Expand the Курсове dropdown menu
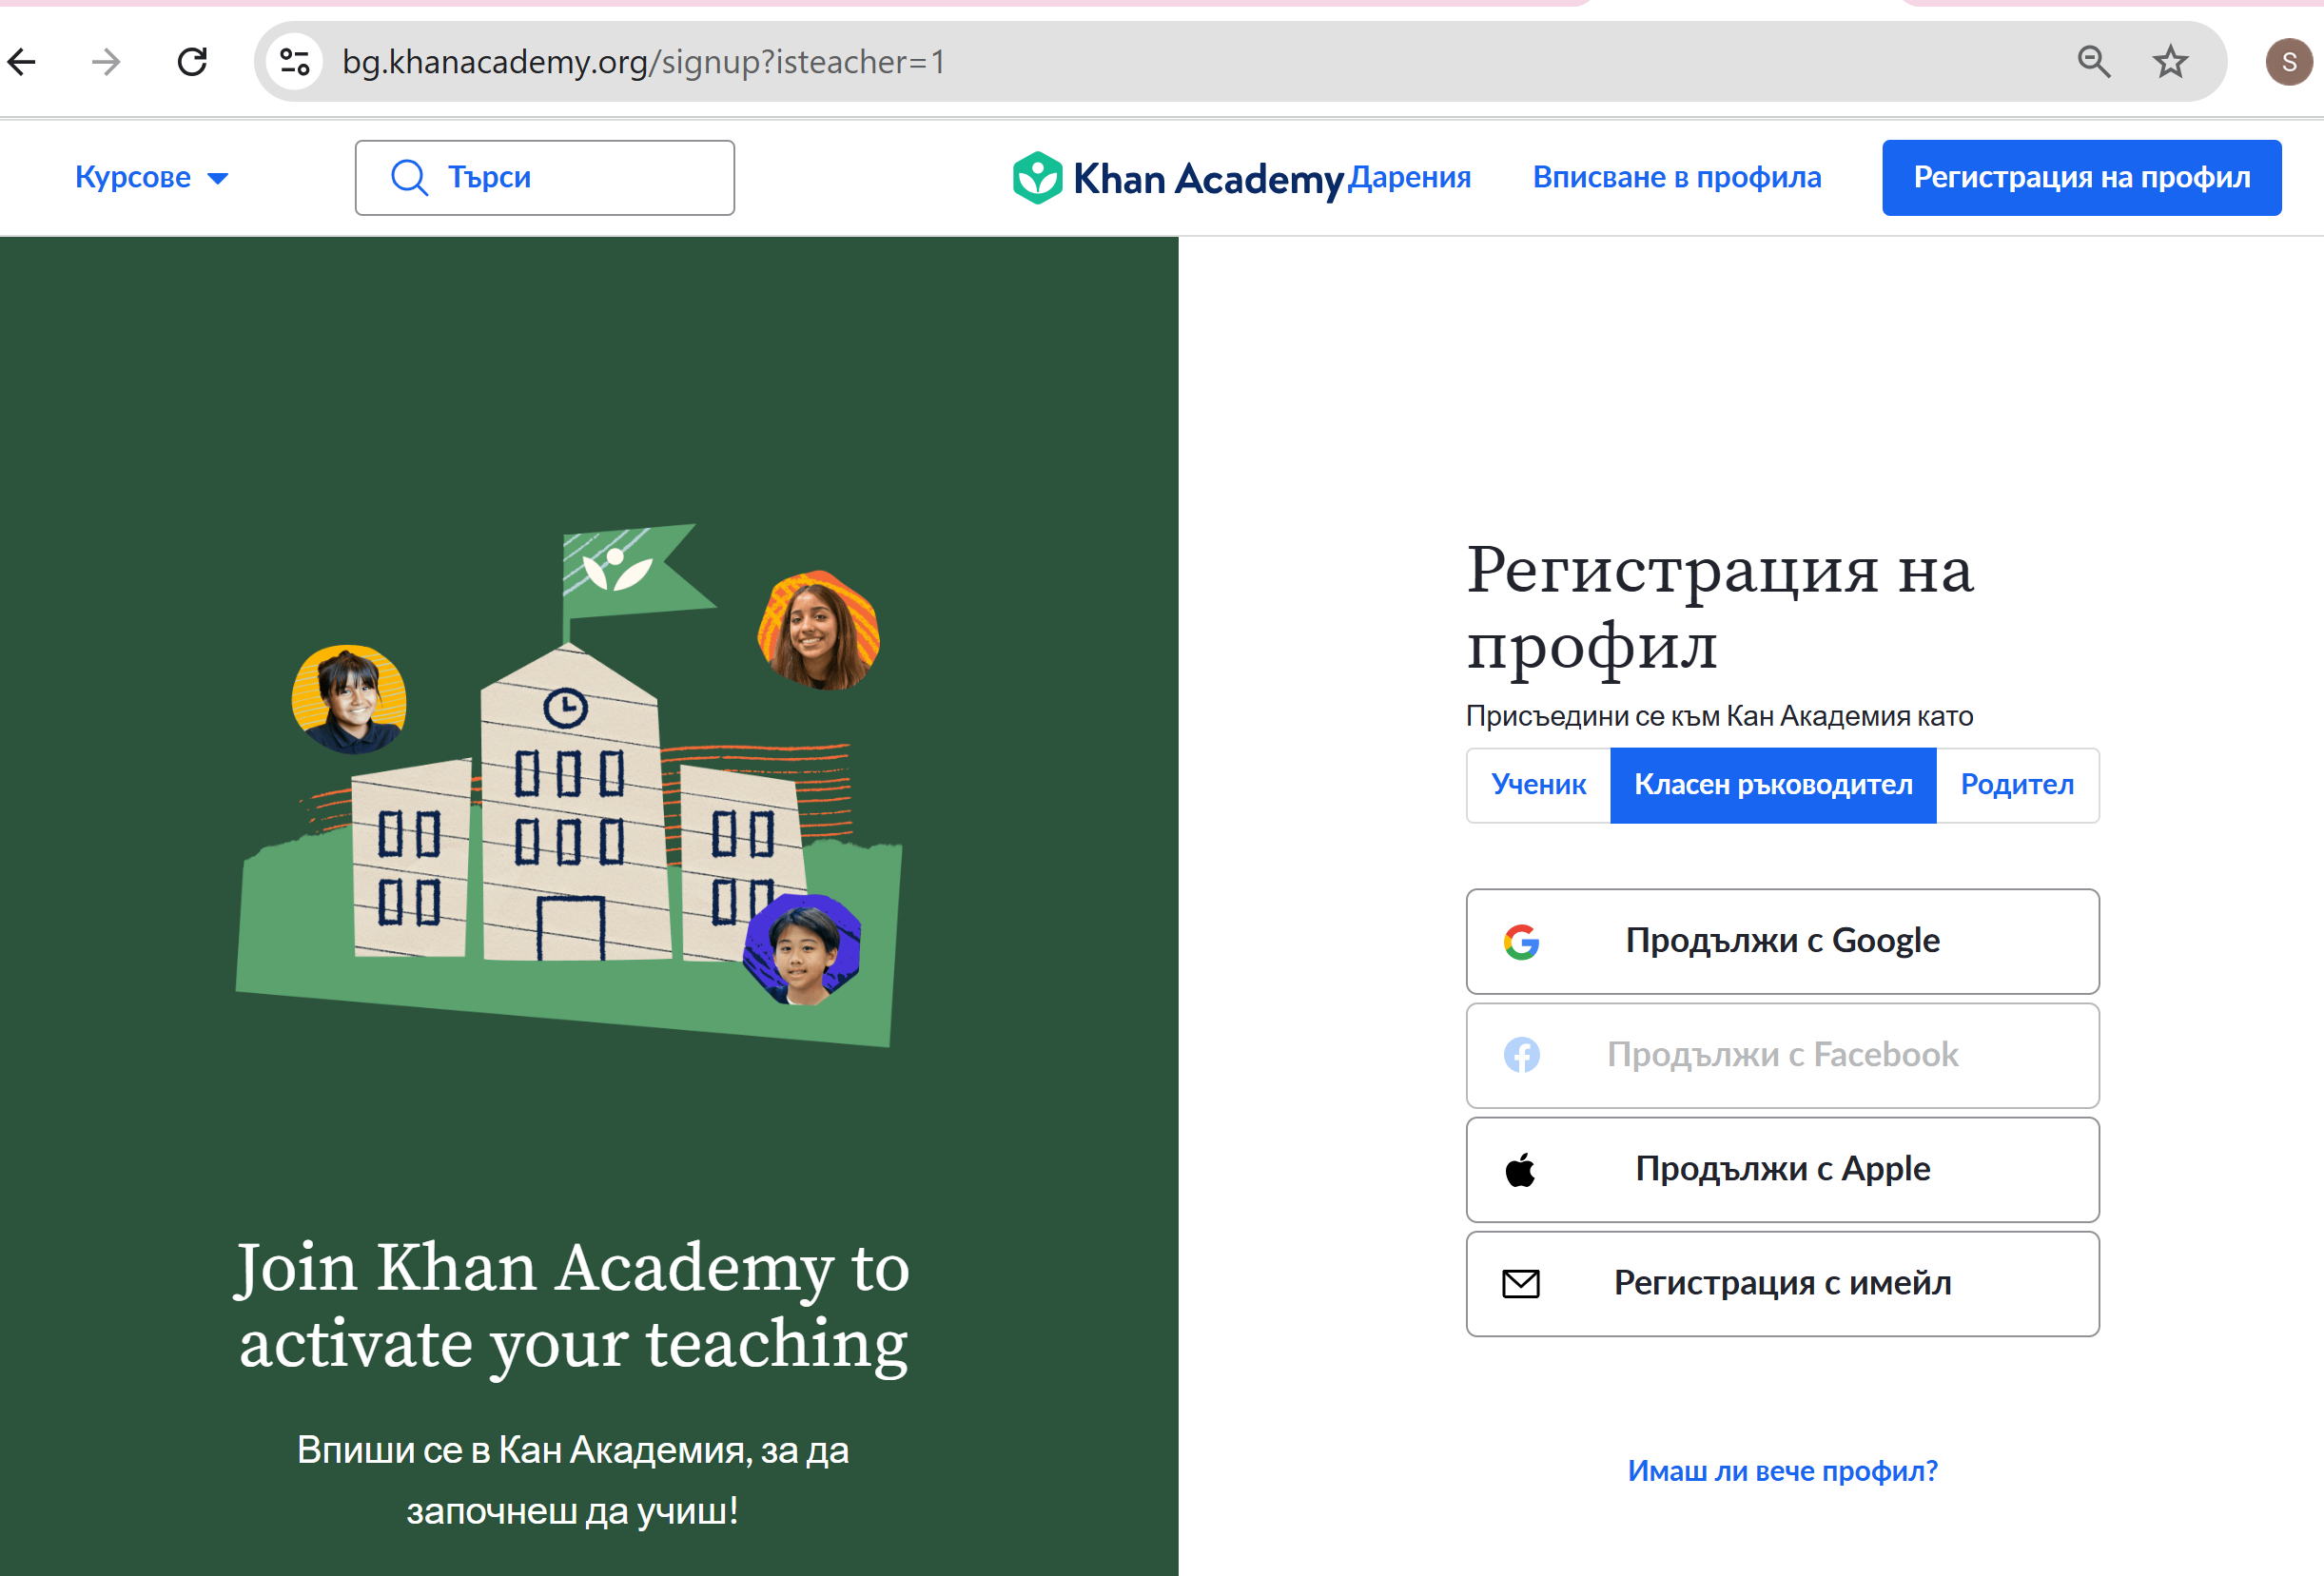The width and height of the screenshot is (2324, 1576). pos(152,177)
